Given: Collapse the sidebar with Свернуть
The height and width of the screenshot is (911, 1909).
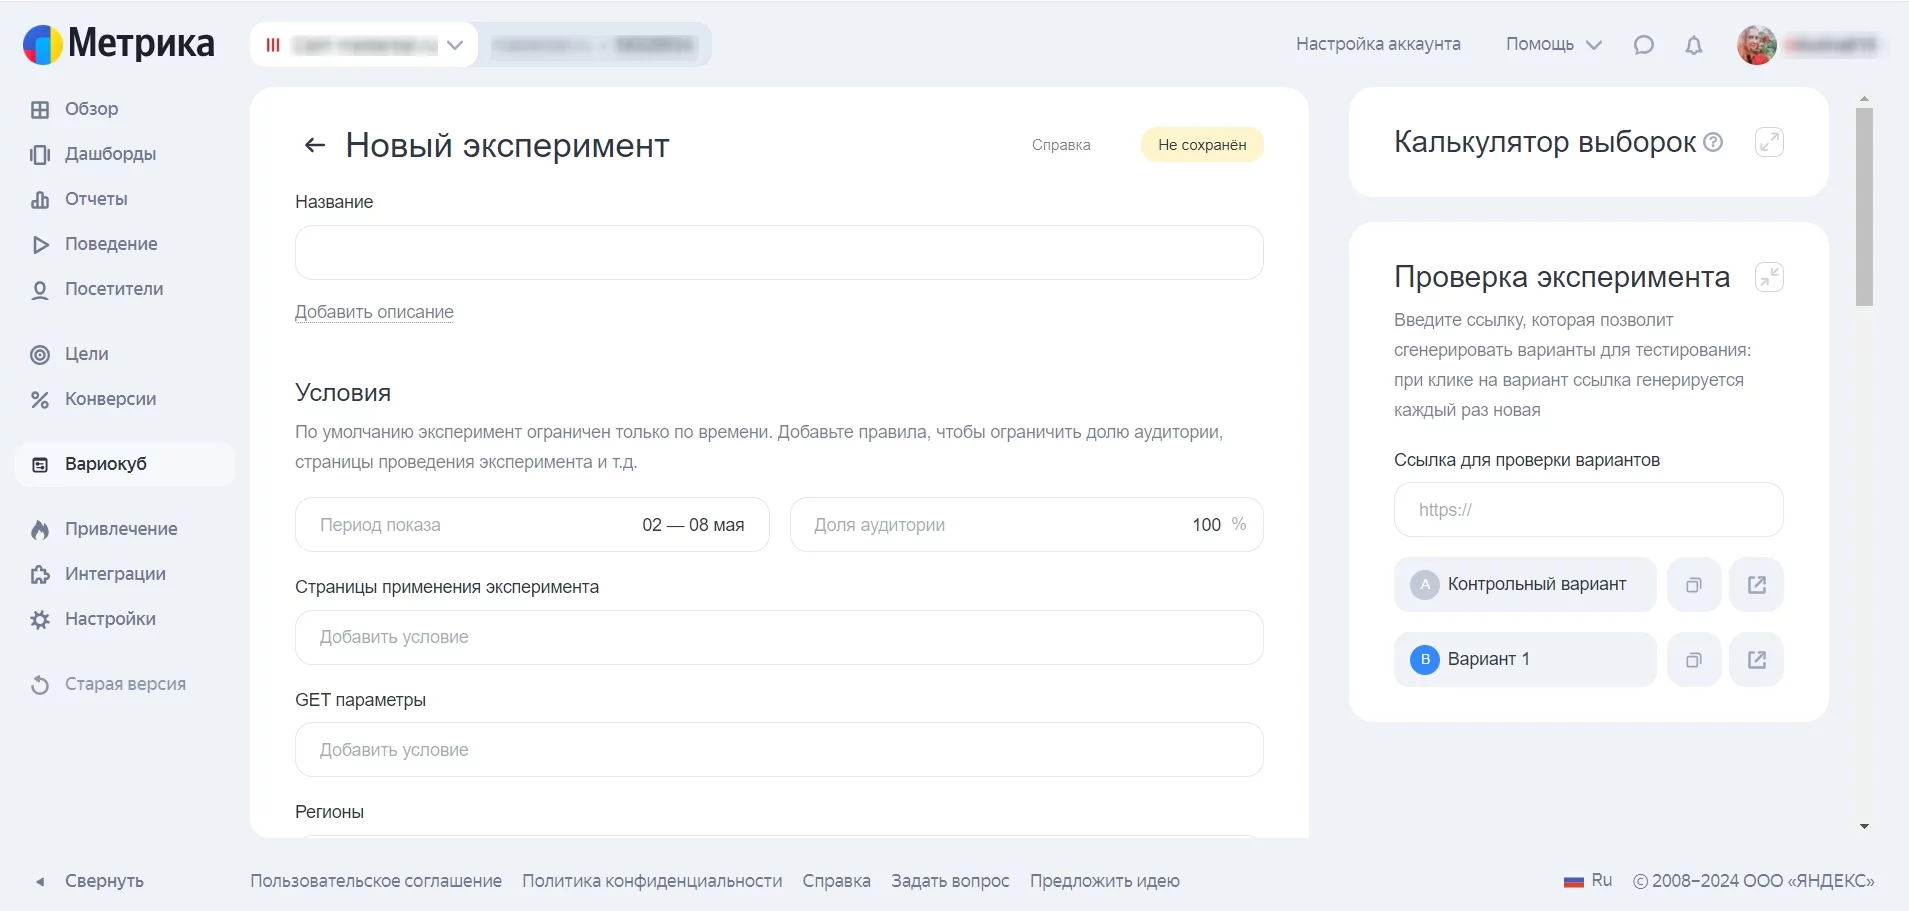Looking at the screenshot, I should point(103,881).
